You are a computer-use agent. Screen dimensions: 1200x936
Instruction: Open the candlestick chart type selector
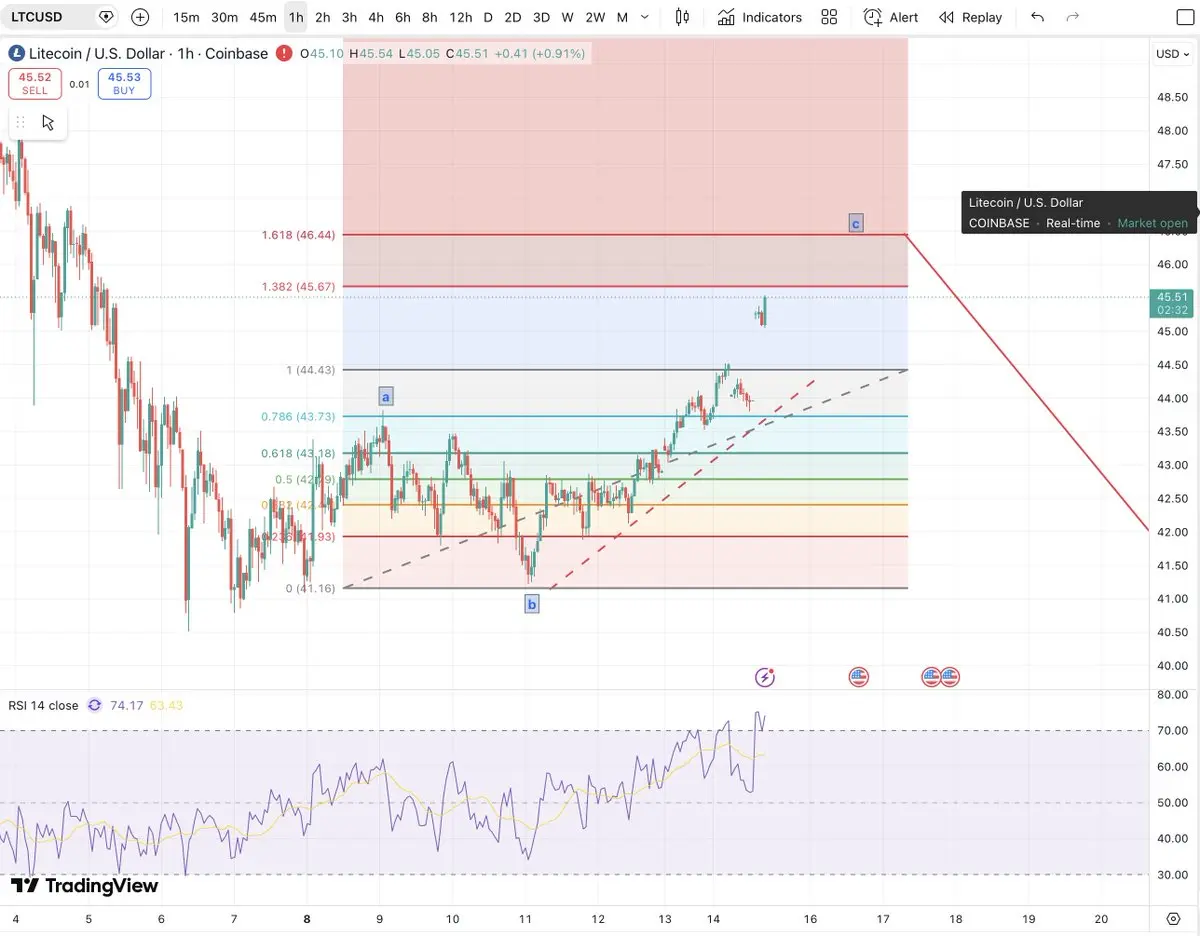682,17
